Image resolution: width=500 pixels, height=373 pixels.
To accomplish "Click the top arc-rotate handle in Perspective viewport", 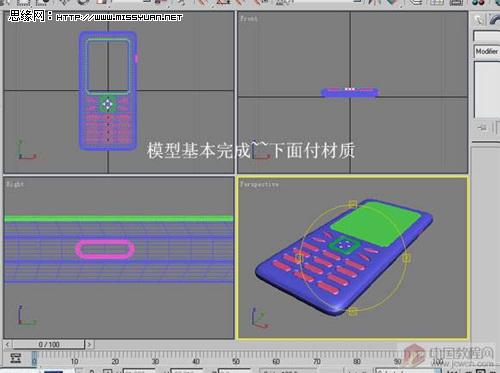I will [353, 204].
